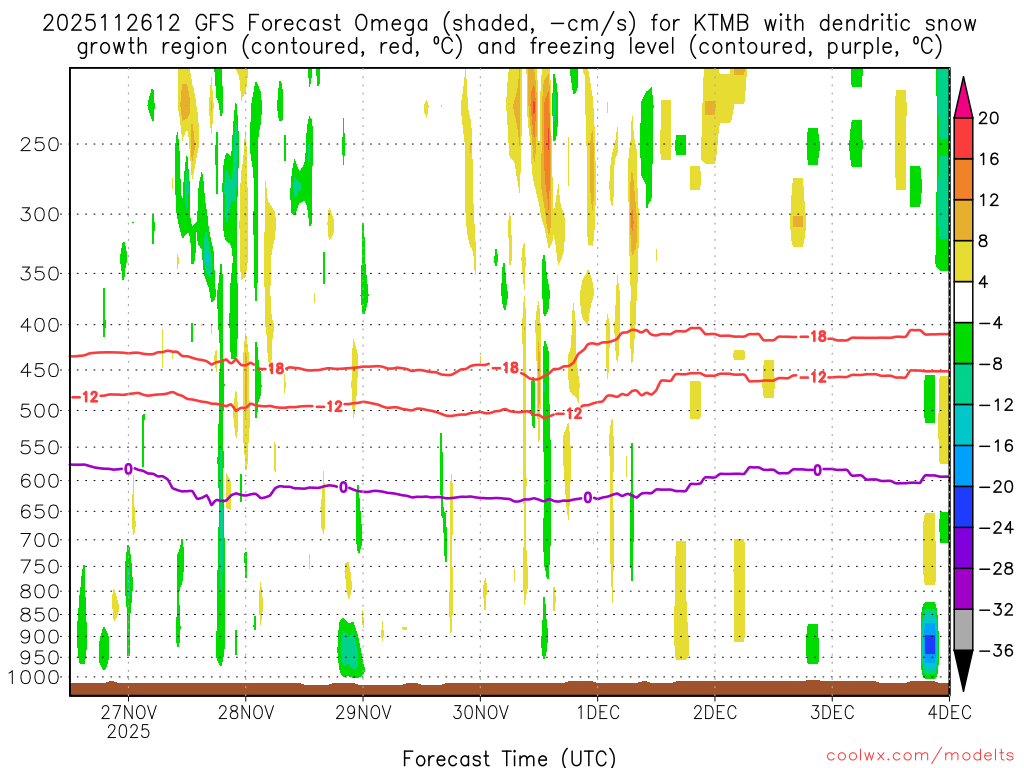1024x768 pixels.
Task: Click the coolwx.com/modelts link text
Action: coord(920,756)
